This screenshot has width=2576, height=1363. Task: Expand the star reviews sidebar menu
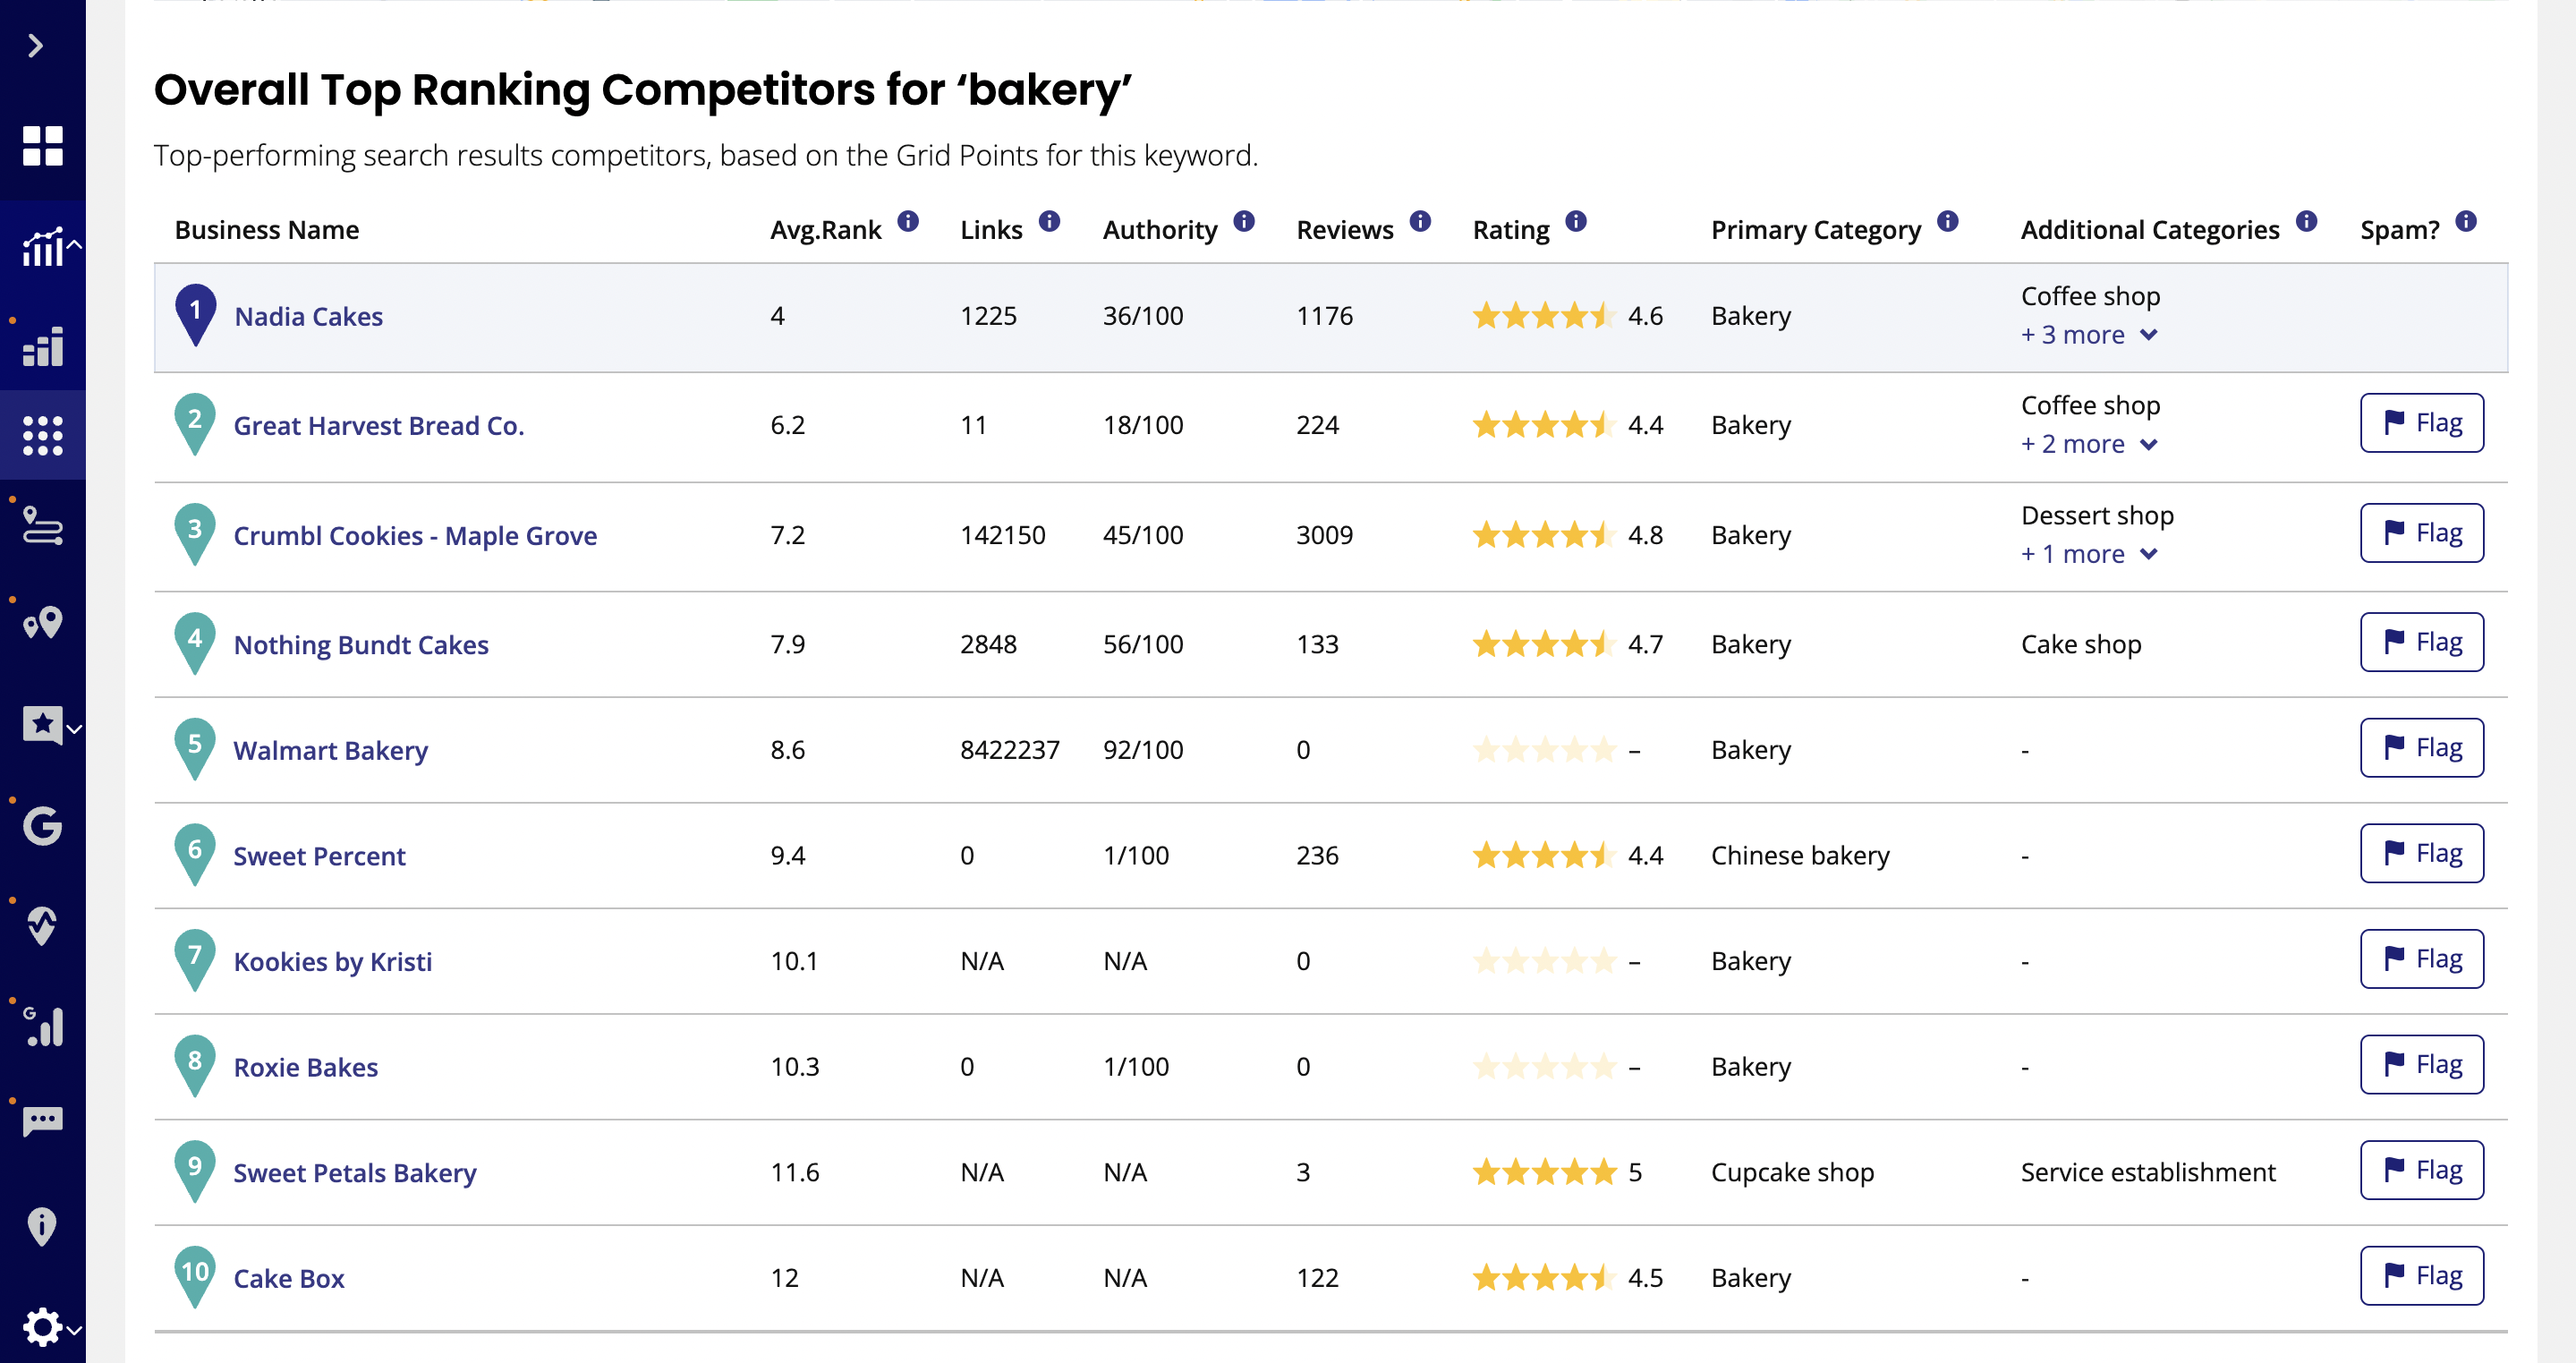click(x=50, y=725)
